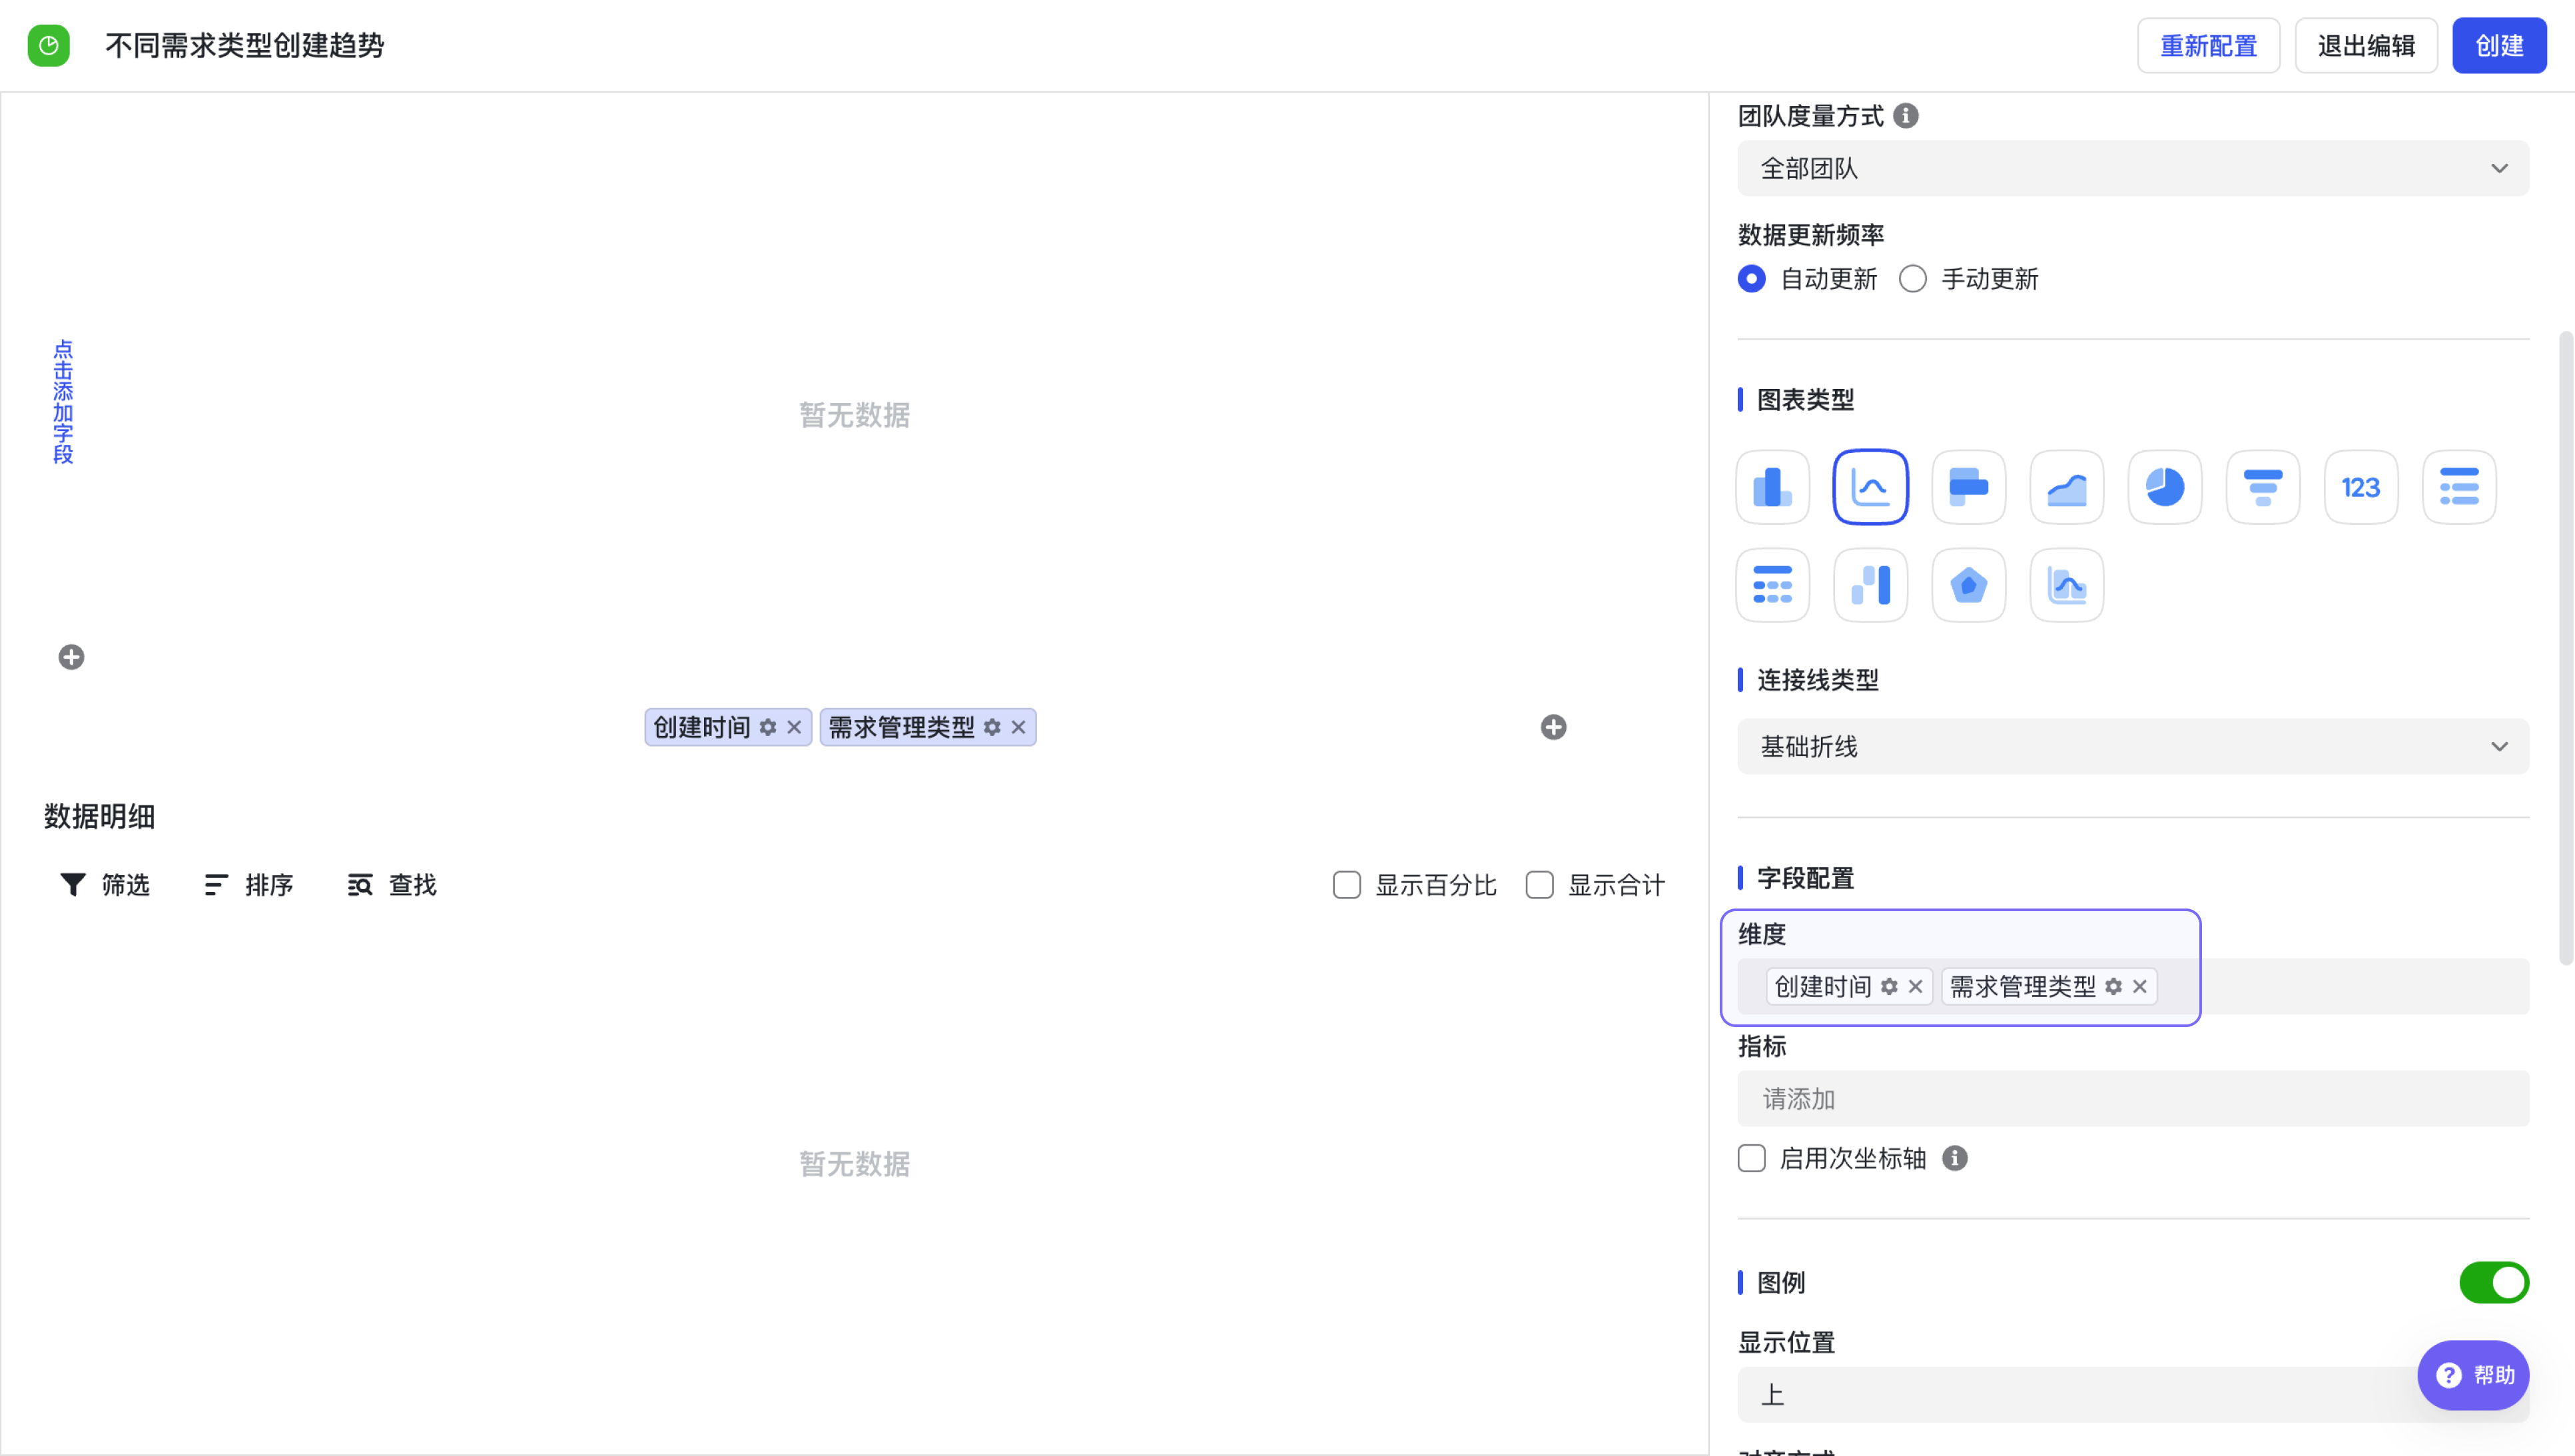Open the 显示位置 dropdown showing 上
This screenshot has height=1456, width=2575.
tap(2132, 1394)
